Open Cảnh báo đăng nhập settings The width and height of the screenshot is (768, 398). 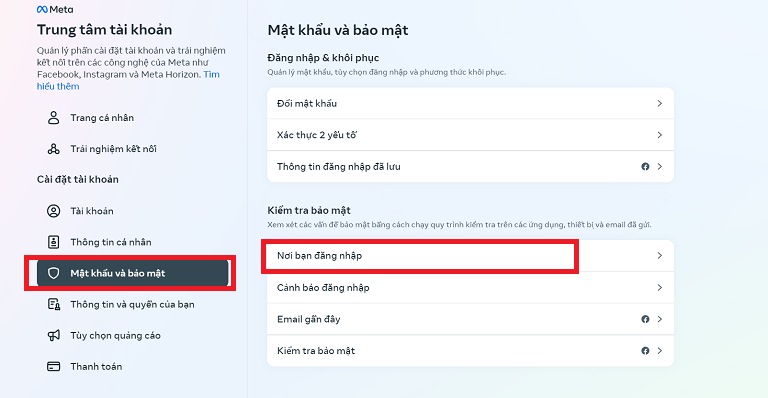[470, 287]
